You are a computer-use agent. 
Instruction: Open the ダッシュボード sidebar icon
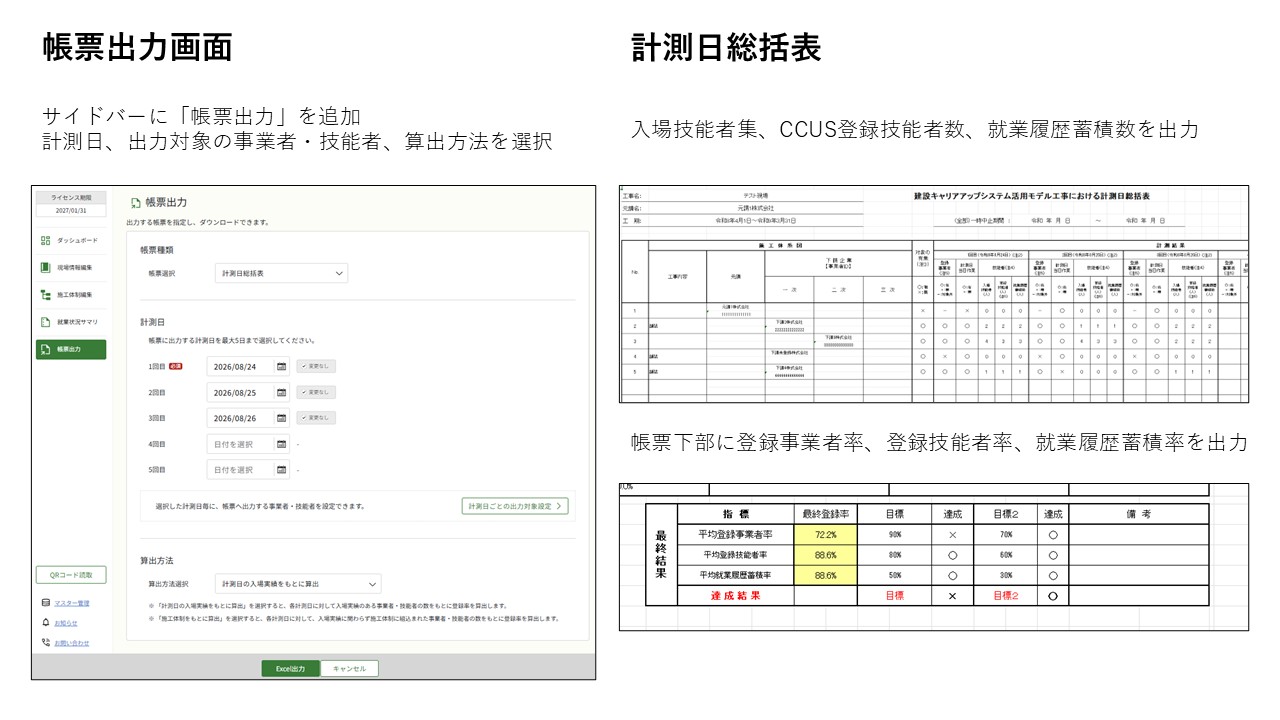click(x=45, y=241)
